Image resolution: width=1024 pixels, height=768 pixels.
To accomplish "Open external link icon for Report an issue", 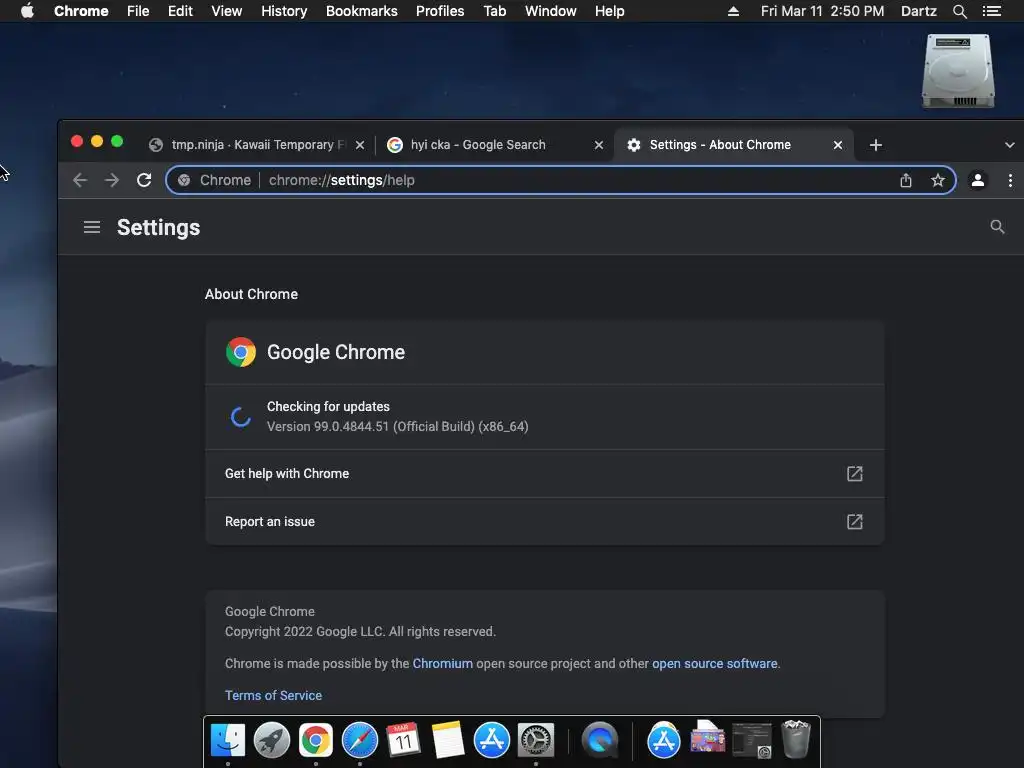I will (854, 522).
